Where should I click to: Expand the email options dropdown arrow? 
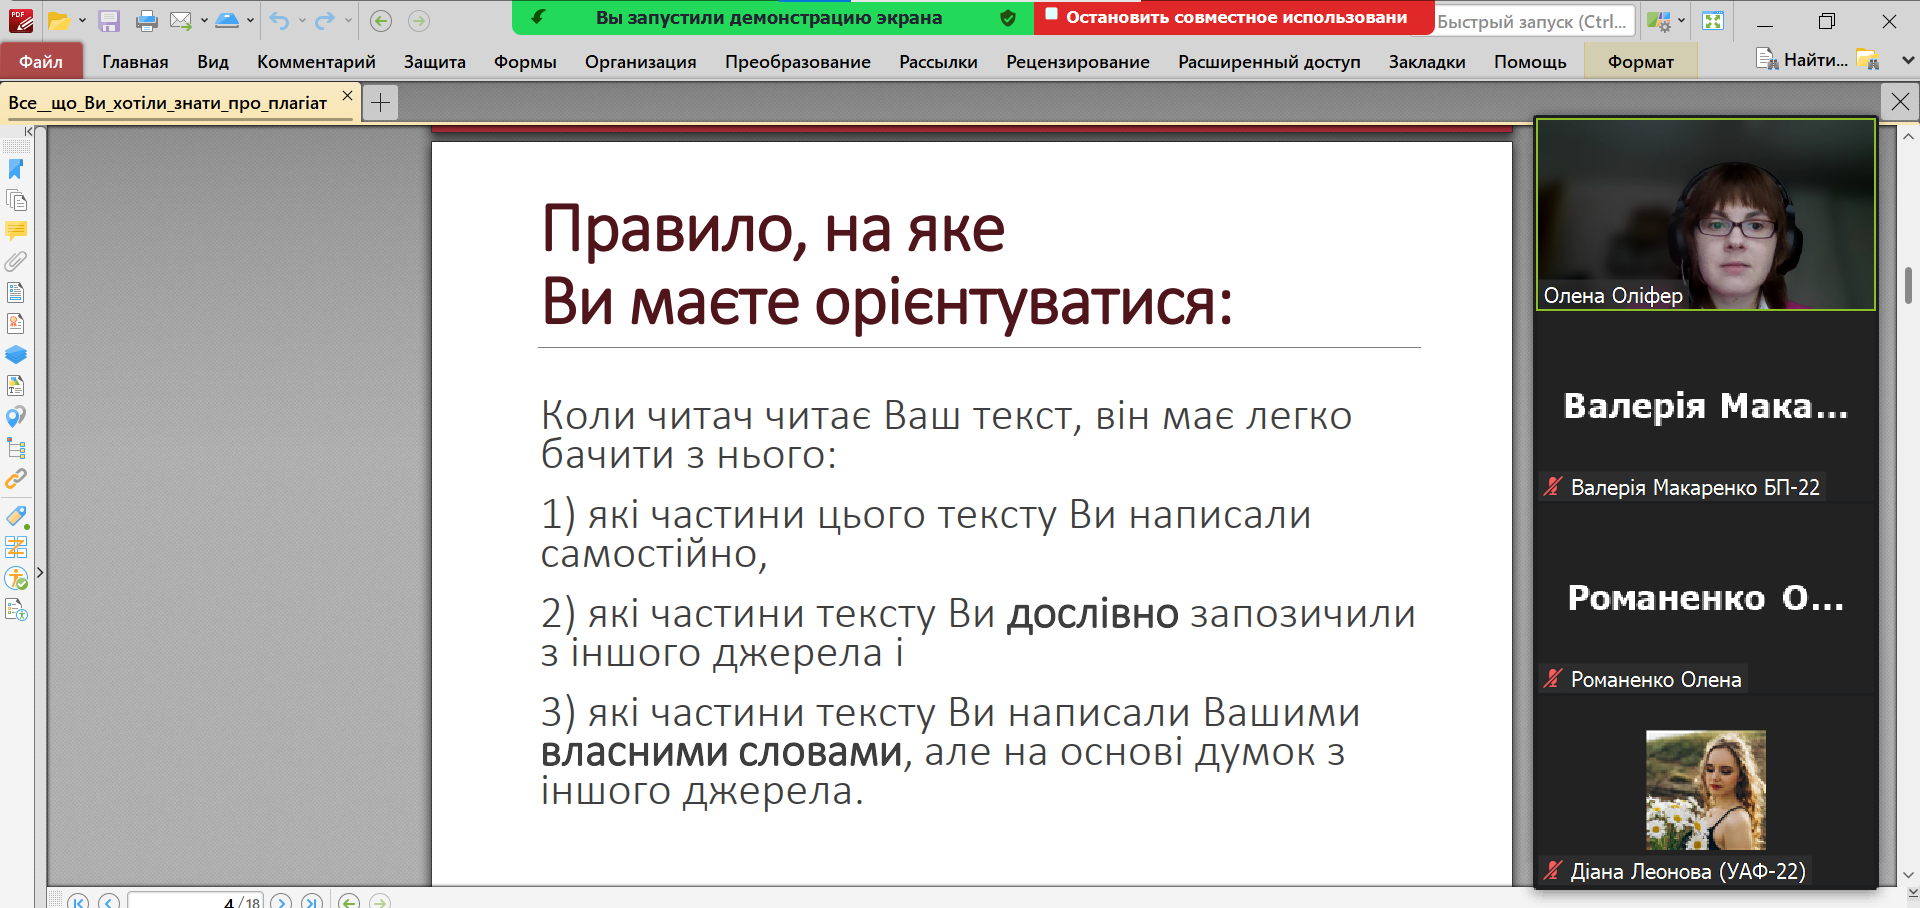[204, 21]
